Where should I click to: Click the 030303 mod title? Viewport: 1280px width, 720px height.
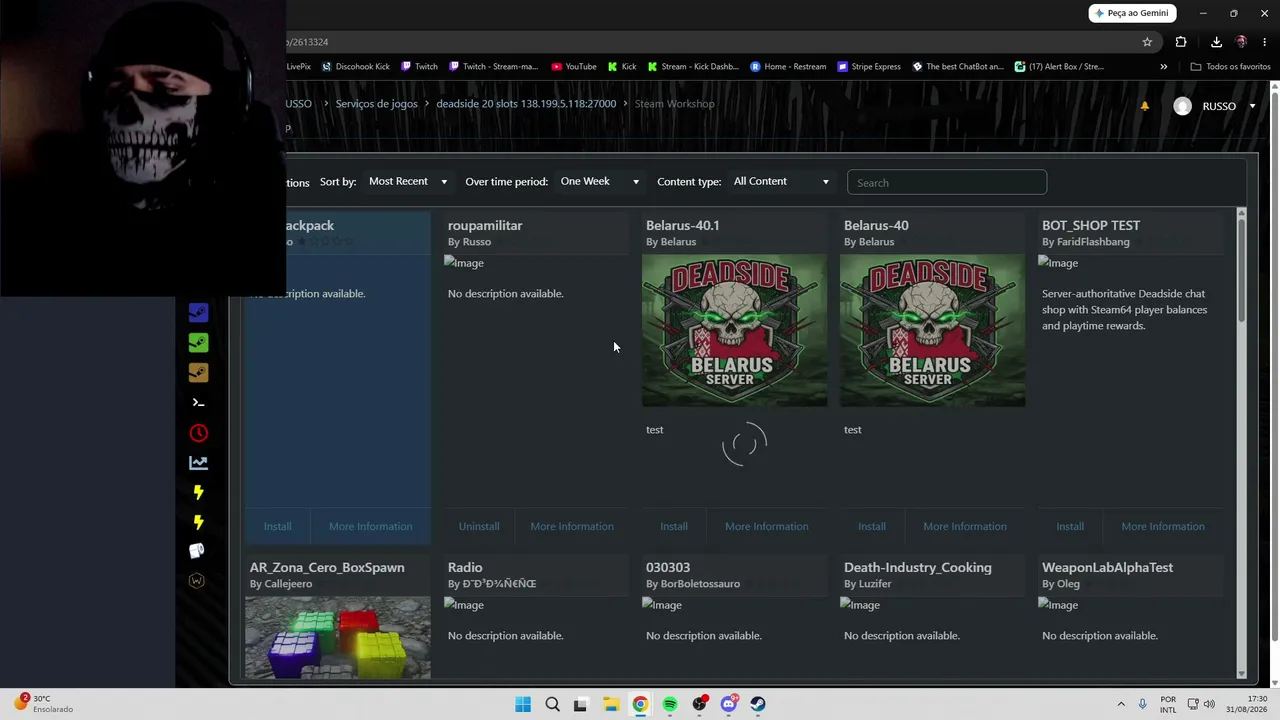click(x=668, y=568)
